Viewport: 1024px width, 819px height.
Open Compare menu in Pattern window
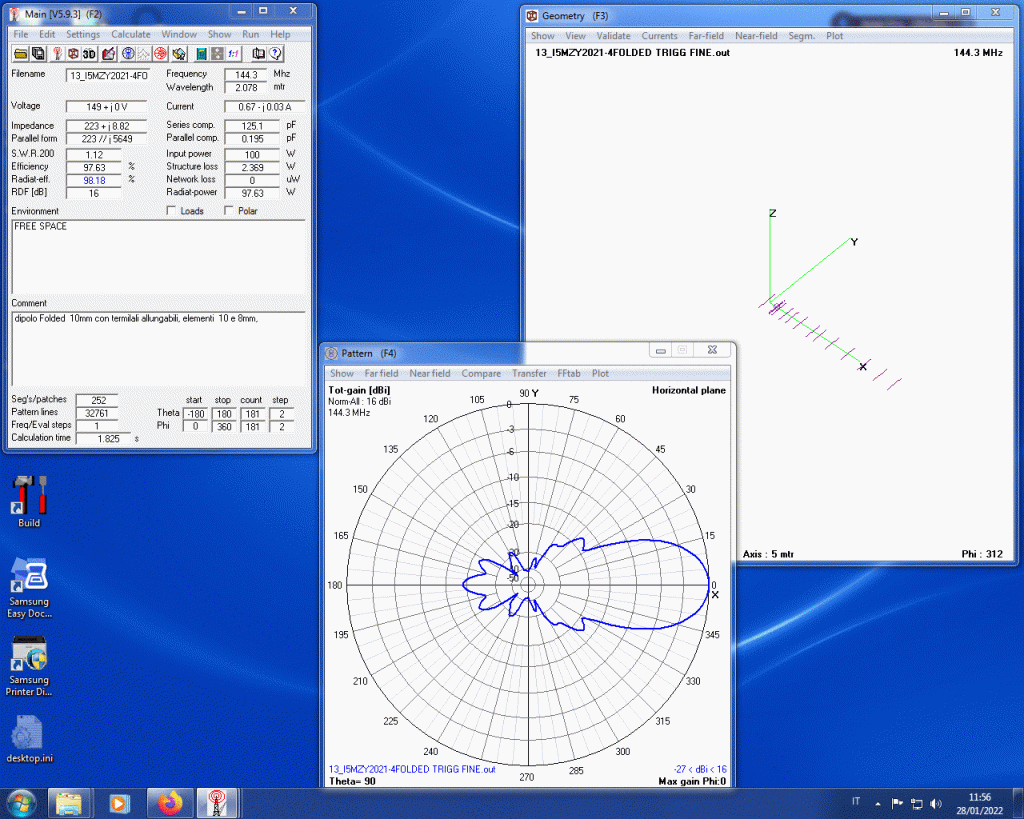[481, 373]
